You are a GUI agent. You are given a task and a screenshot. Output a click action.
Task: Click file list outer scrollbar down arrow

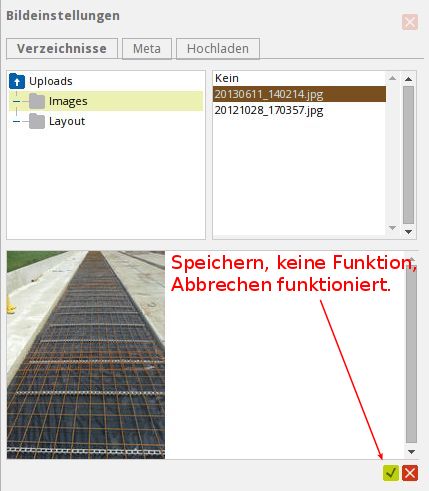tap(408, 232)
